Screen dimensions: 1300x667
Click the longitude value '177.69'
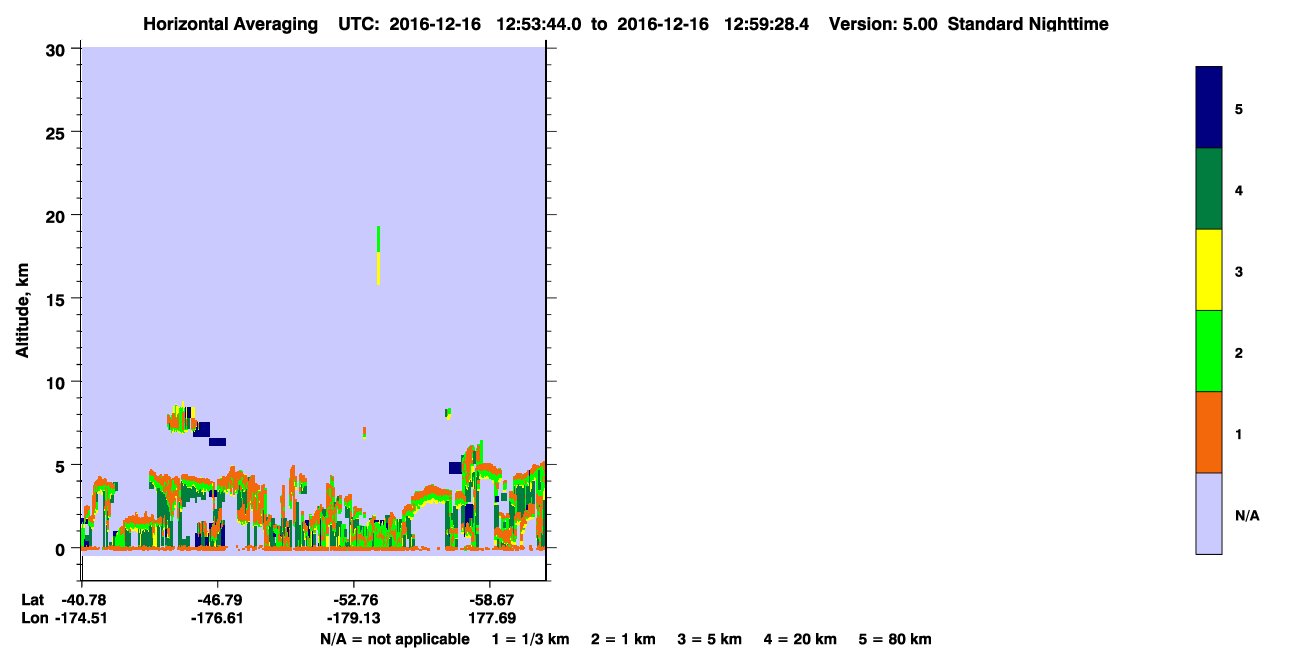(x=492, y=618)
